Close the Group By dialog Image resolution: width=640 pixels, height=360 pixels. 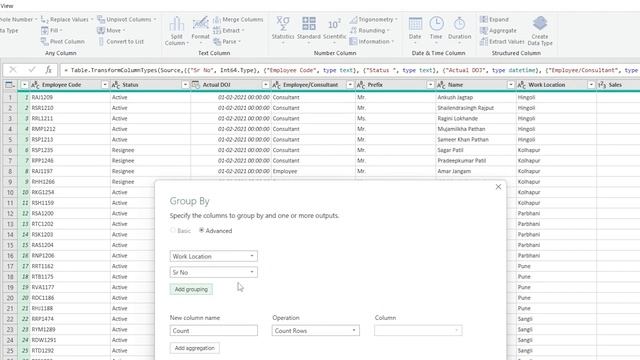(498, 187)
